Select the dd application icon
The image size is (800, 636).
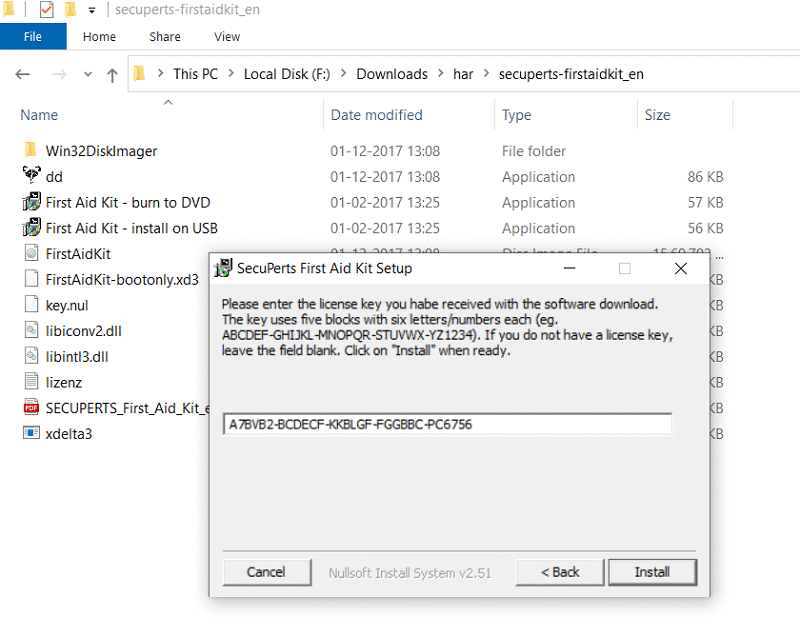pyautogui.click(x=30, y=177)
